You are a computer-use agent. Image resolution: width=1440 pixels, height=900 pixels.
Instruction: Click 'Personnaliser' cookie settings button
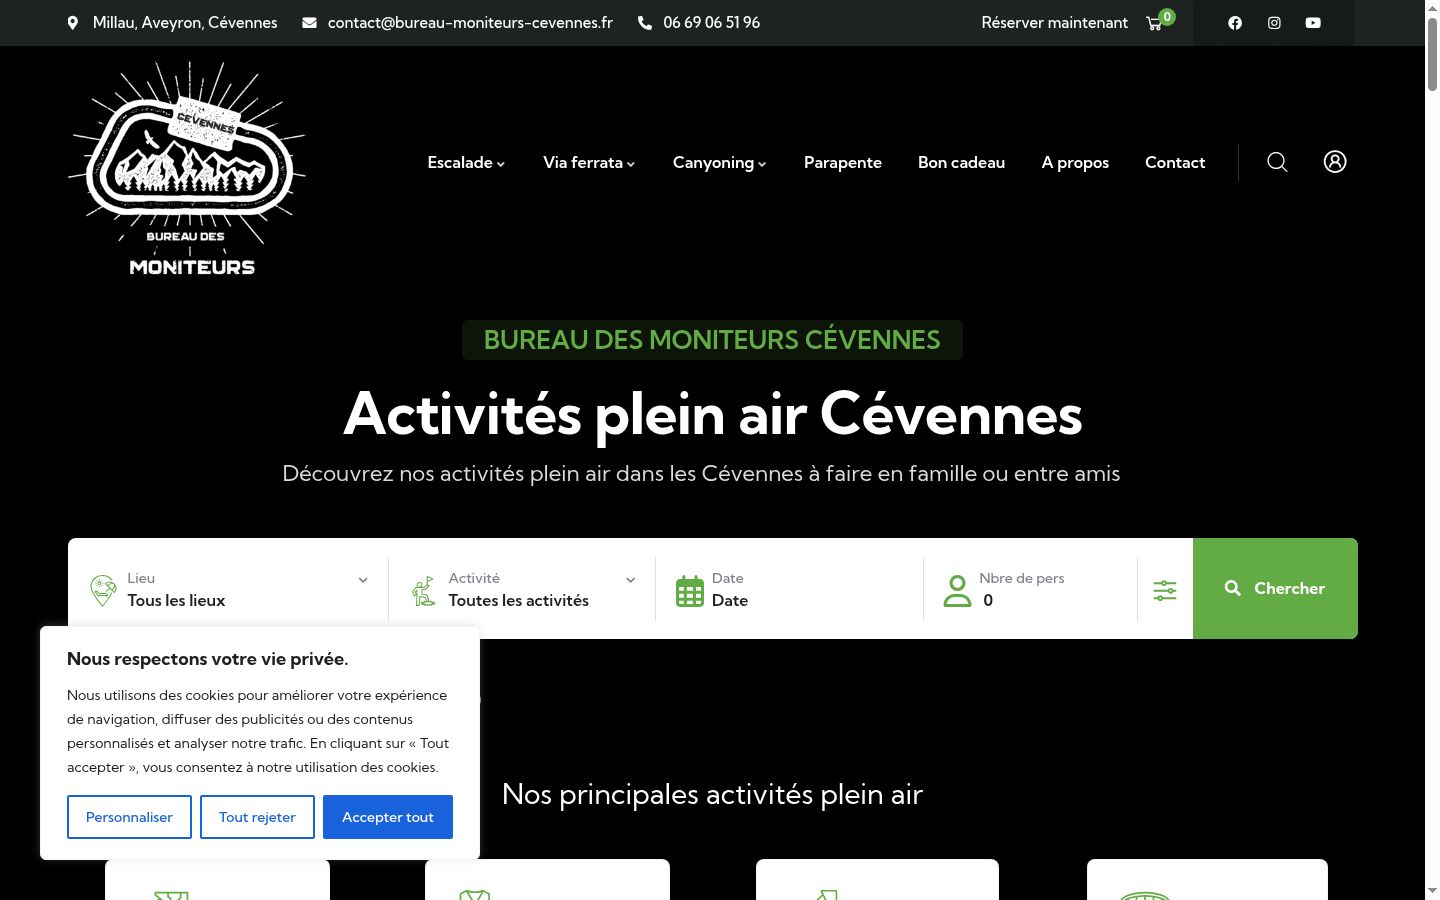(129, 817)
